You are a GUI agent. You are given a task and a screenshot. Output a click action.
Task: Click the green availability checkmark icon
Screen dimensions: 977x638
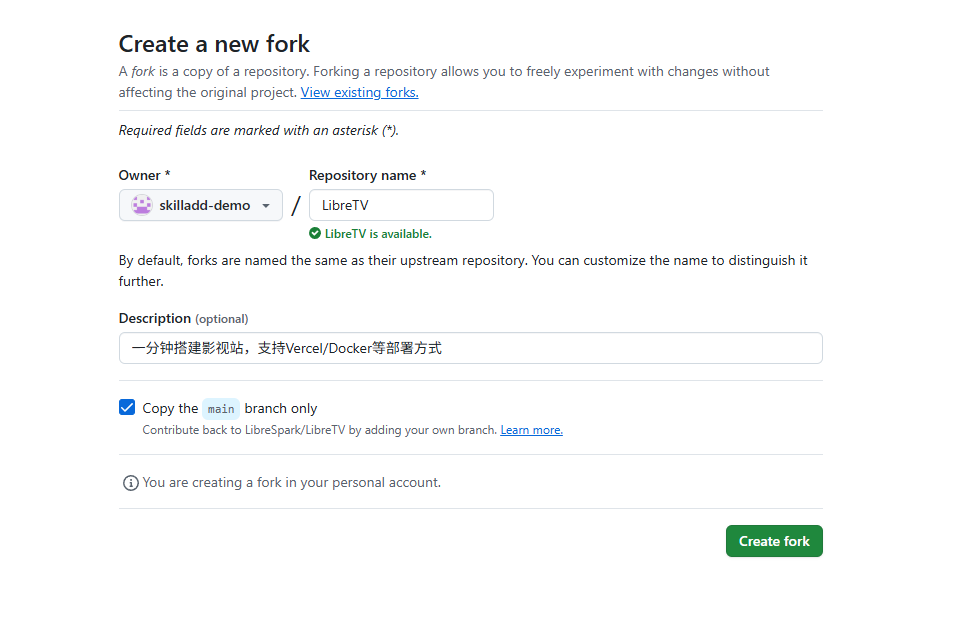coord(315,234)
